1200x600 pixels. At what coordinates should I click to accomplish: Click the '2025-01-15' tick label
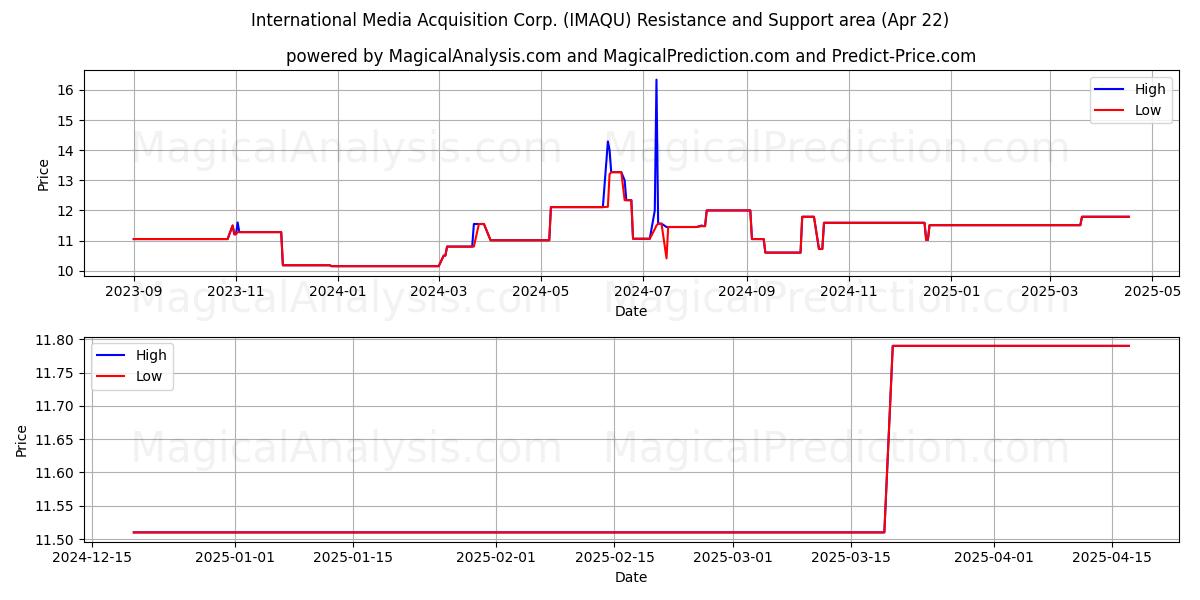click(x=351, y=557)
